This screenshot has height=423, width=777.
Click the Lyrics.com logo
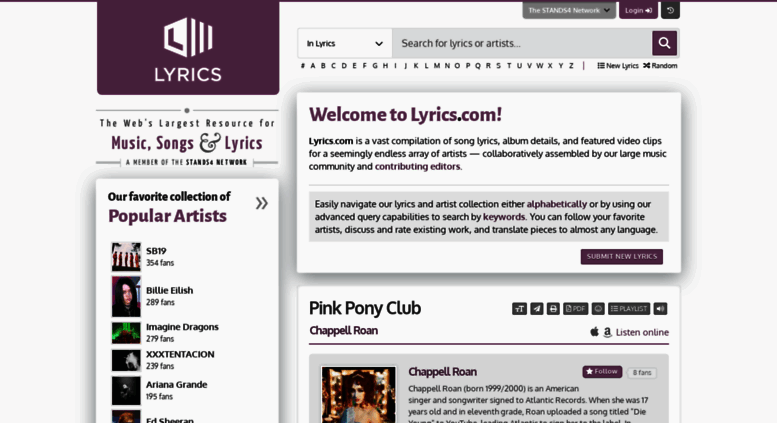coord(188,49)
